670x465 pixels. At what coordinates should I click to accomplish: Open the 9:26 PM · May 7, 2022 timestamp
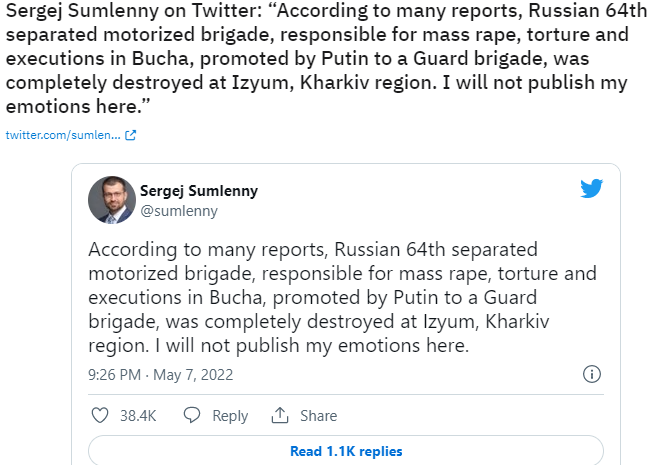(161, 375)
